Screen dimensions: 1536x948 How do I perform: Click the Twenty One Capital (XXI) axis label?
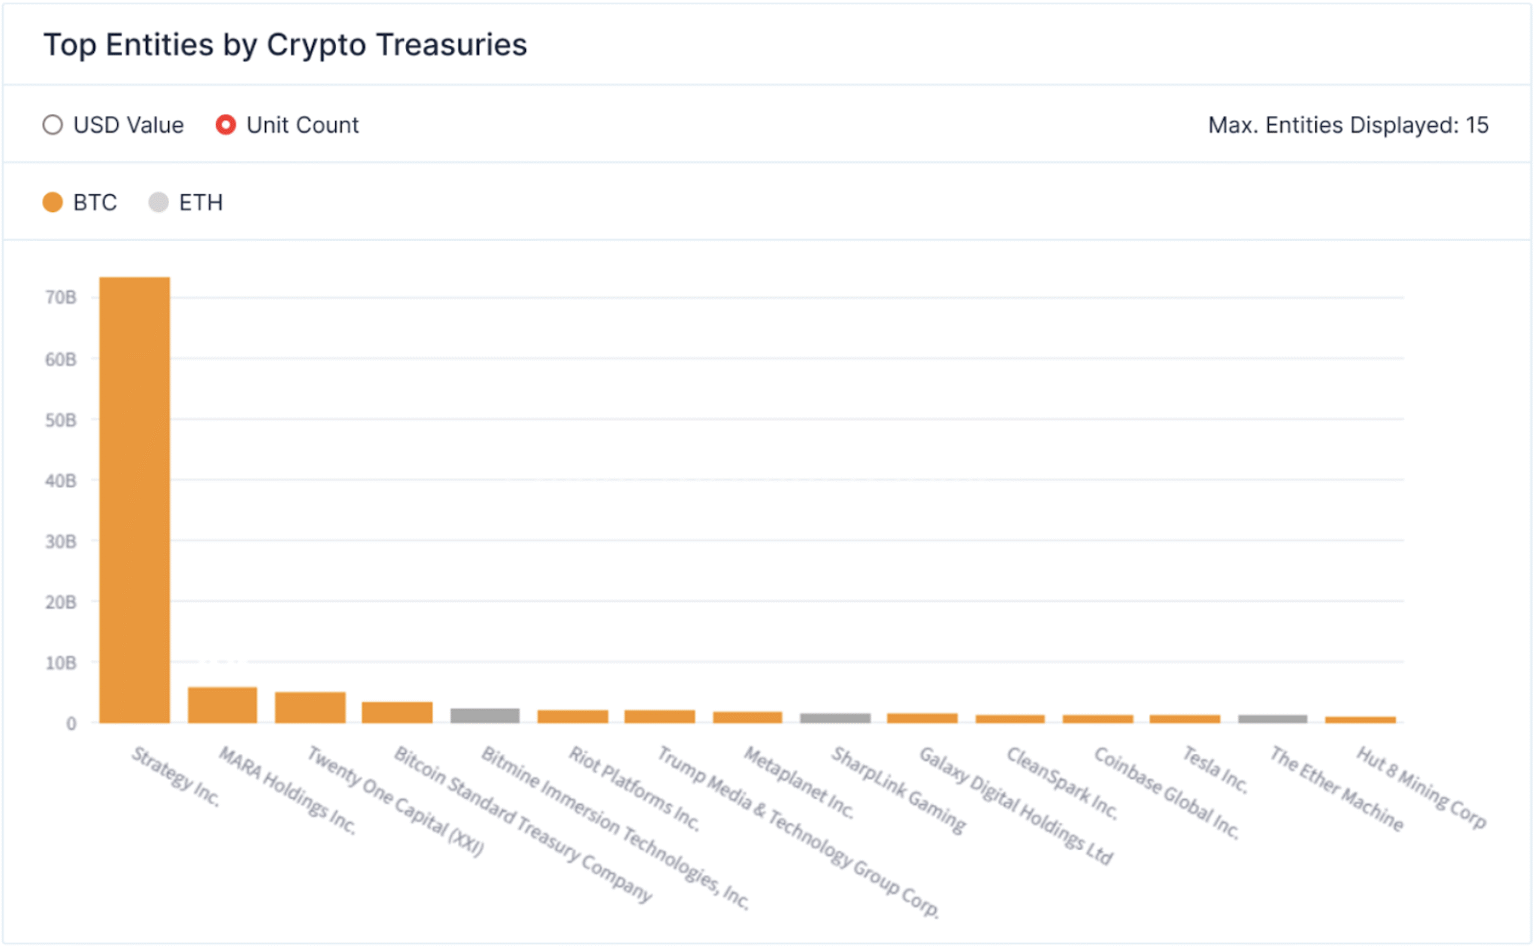[x=396, y=801]
